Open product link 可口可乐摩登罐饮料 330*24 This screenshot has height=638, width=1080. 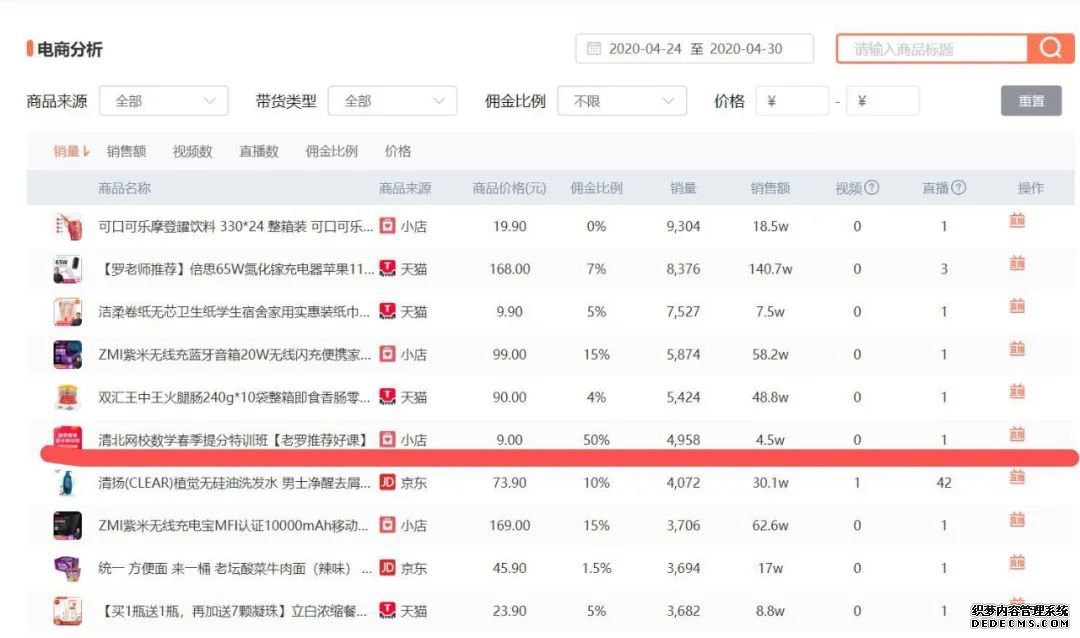tap(236, 226)
